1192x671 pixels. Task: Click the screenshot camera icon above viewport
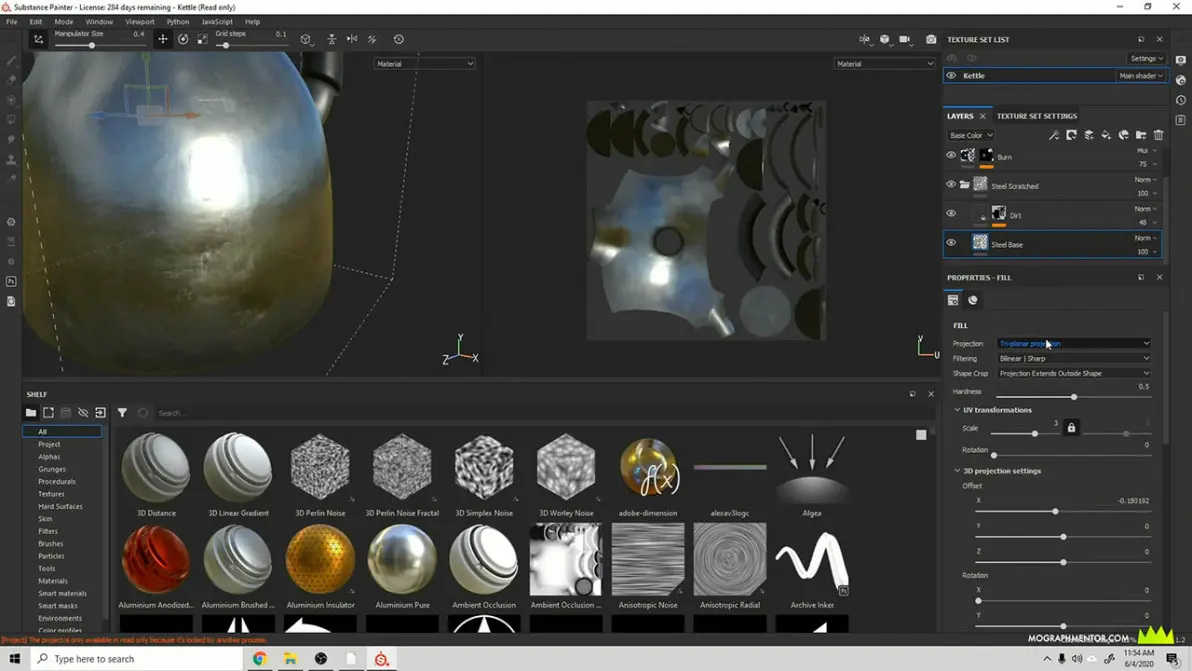(931, 39)
